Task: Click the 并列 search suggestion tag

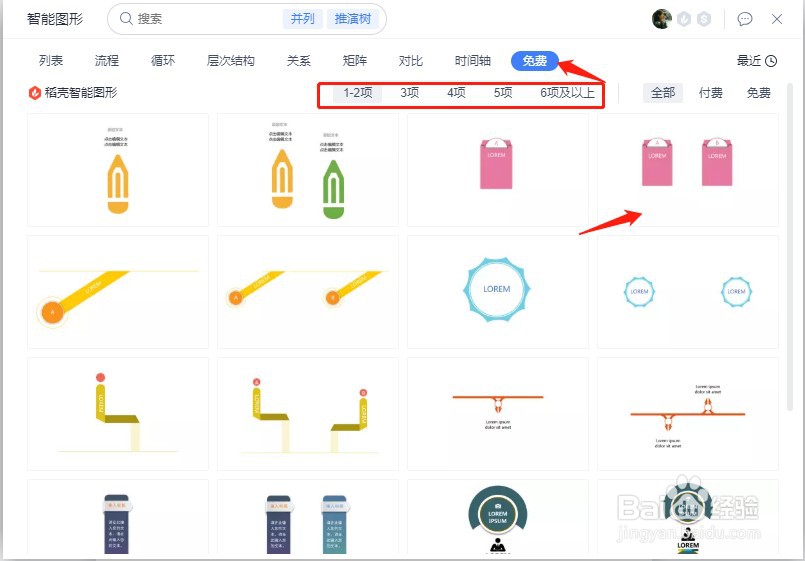Action: pos(302,19)
